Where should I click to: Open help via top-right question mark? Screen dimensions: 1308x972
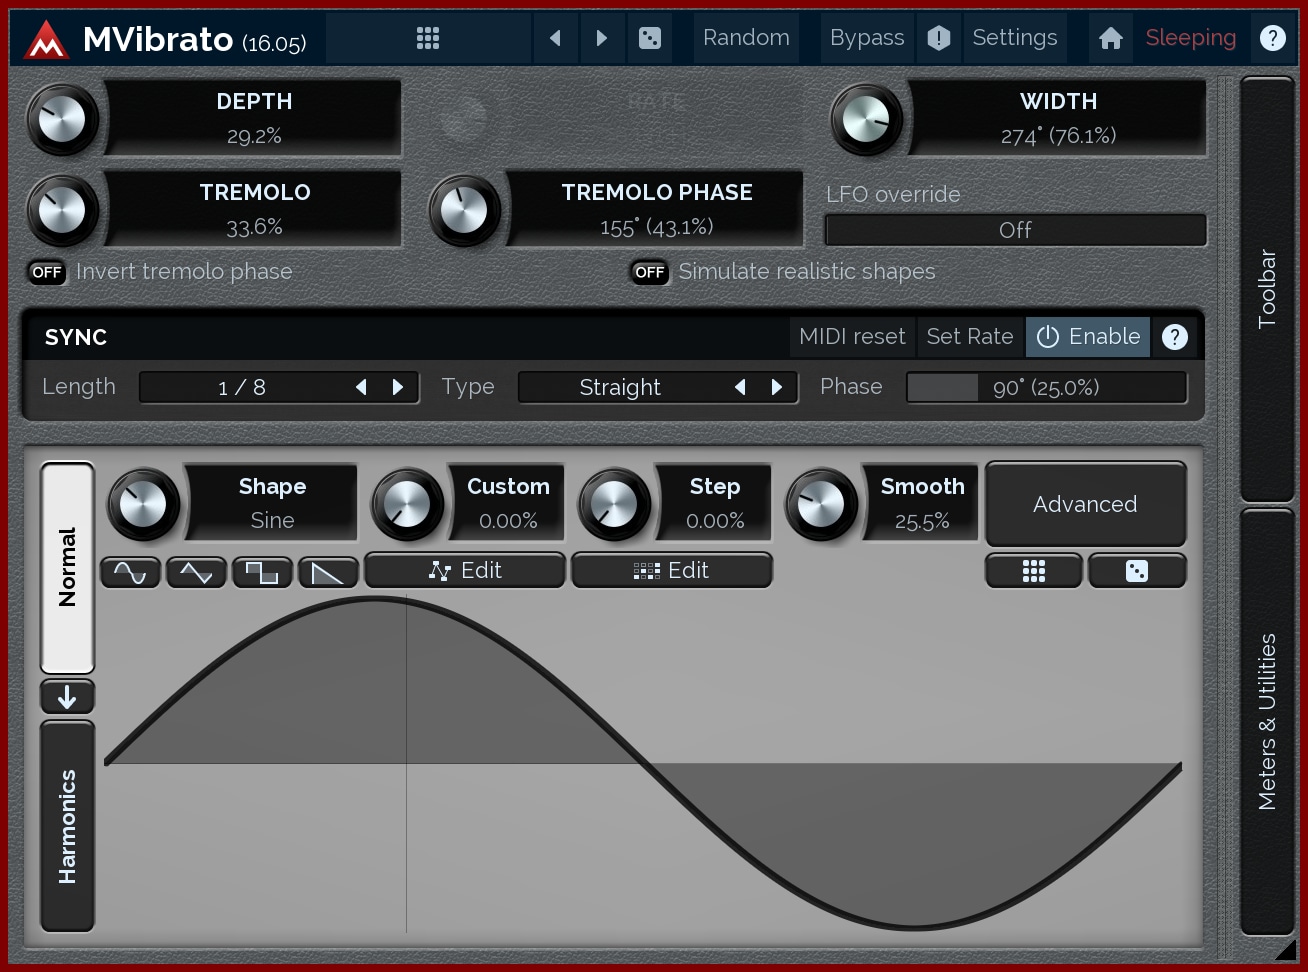tap(1272, 38)
